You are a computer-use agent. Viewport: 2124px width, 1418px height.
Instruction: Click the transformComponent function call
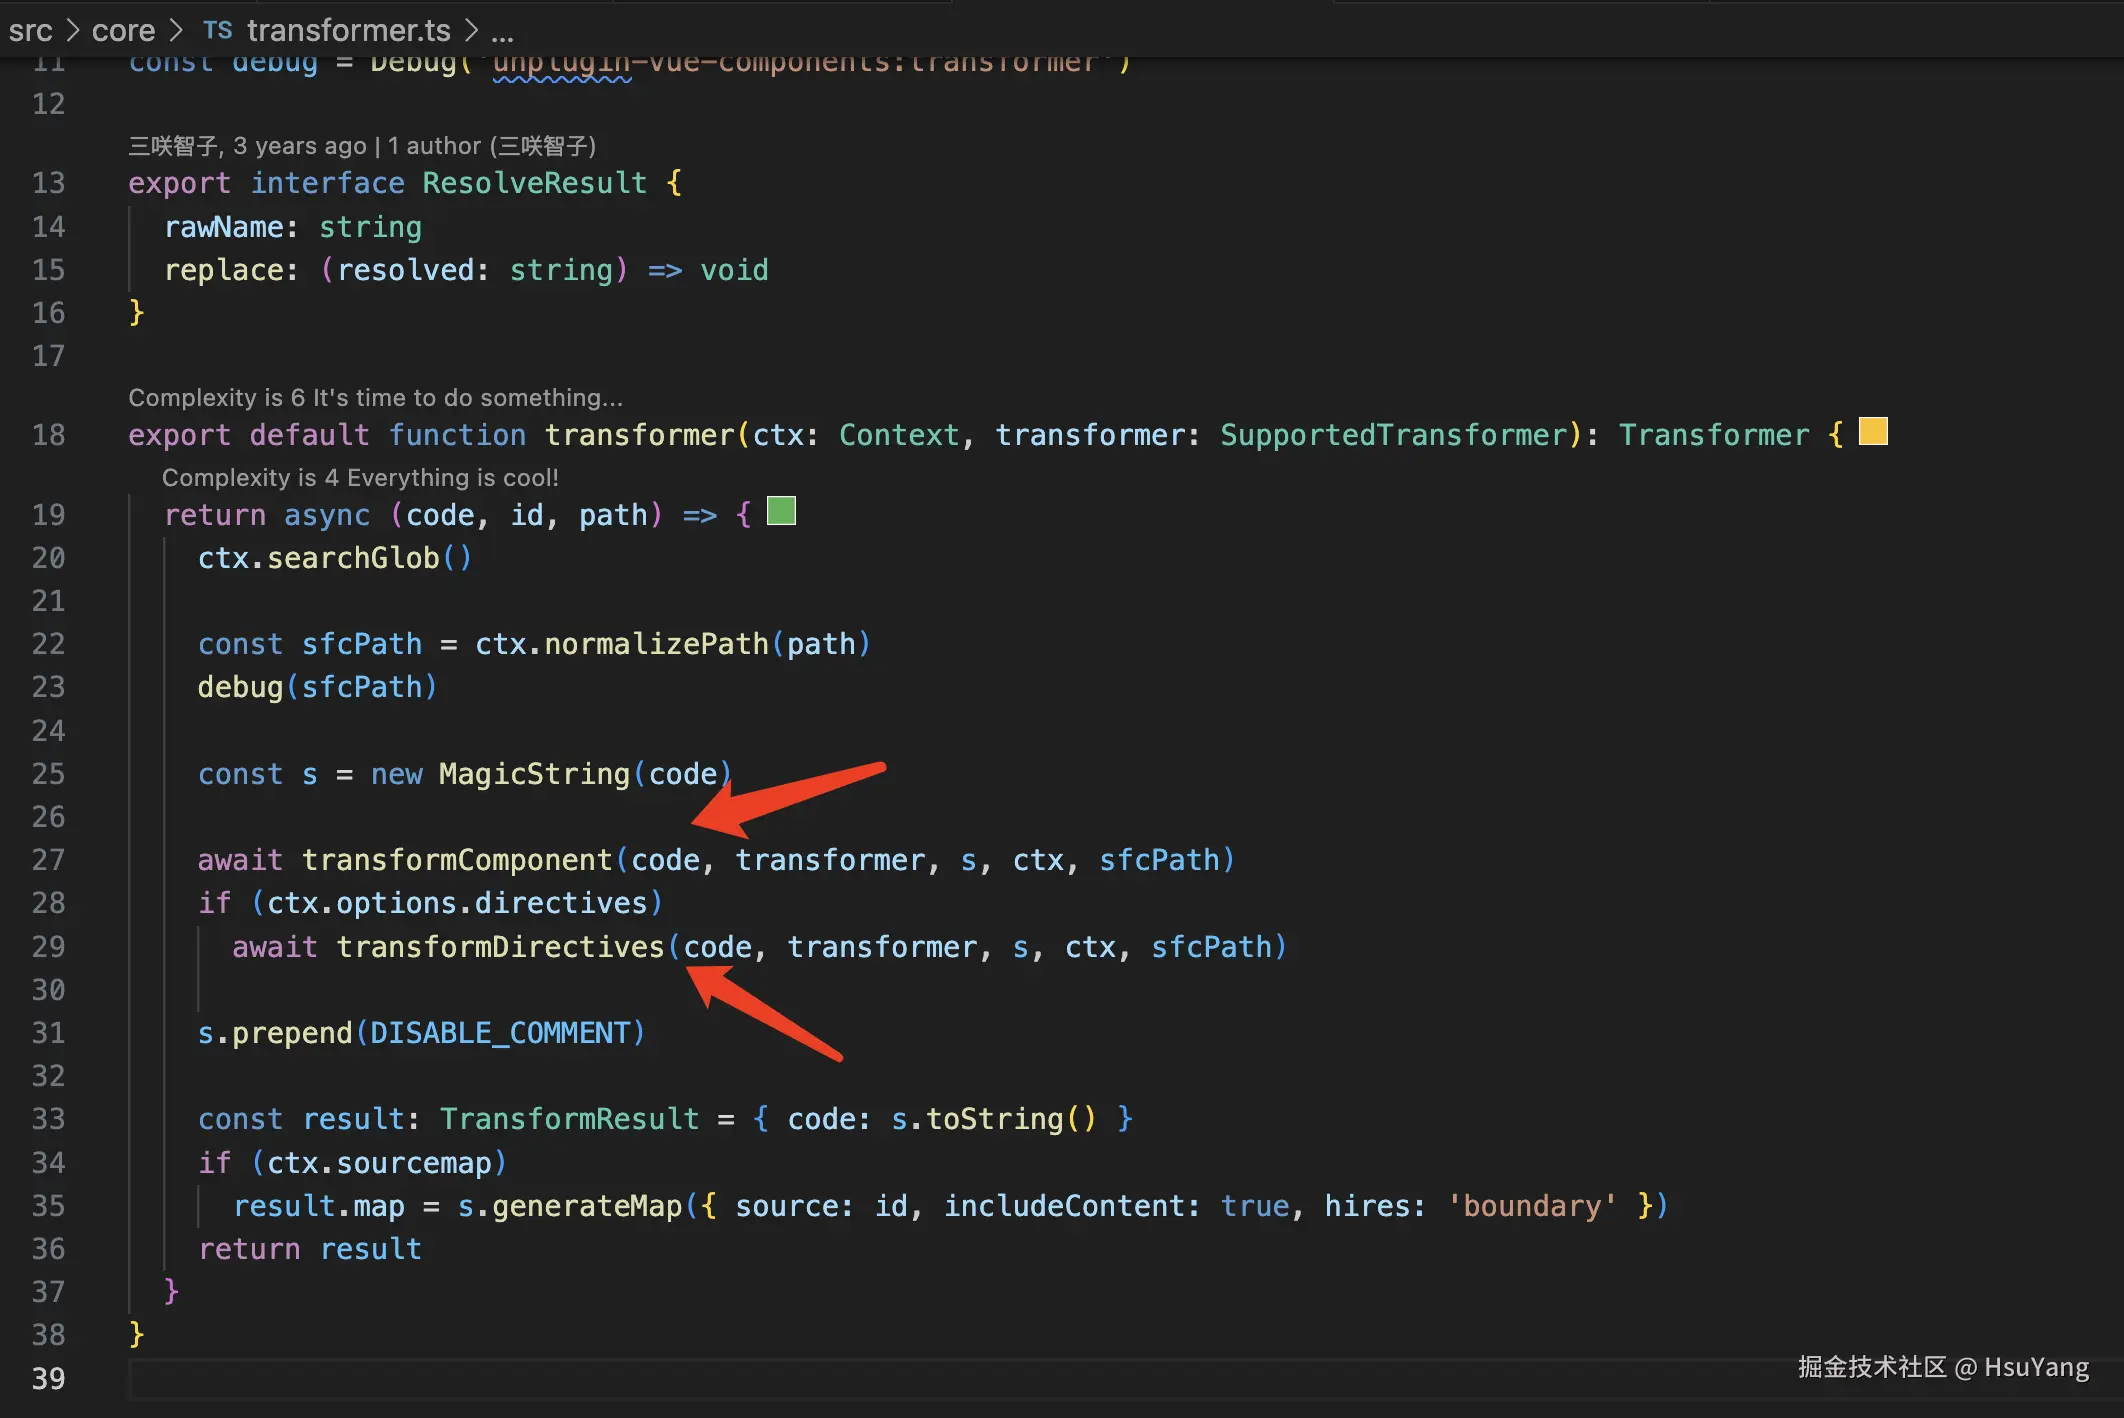click(457, 860)
